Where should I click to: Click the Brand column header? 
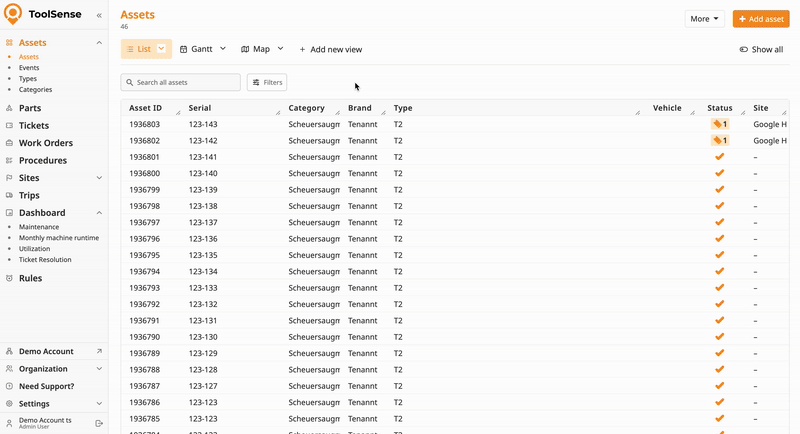tap(360, 108)
